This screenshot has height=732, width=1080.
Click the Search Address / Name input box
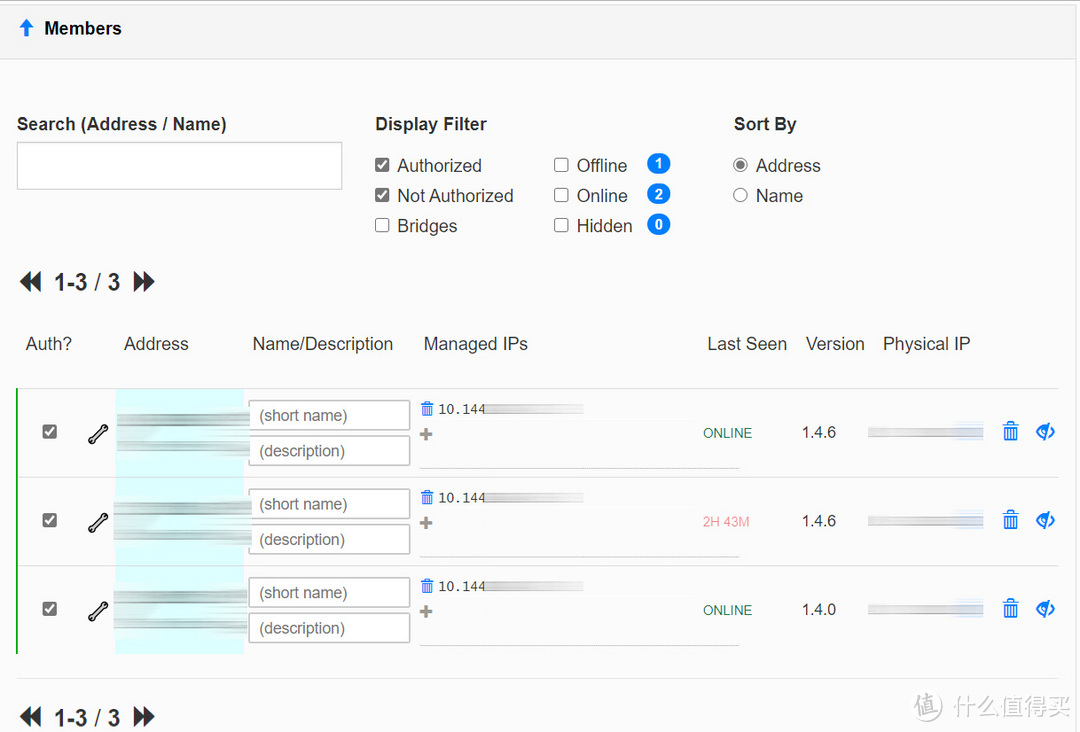click(x=179, y=165)
